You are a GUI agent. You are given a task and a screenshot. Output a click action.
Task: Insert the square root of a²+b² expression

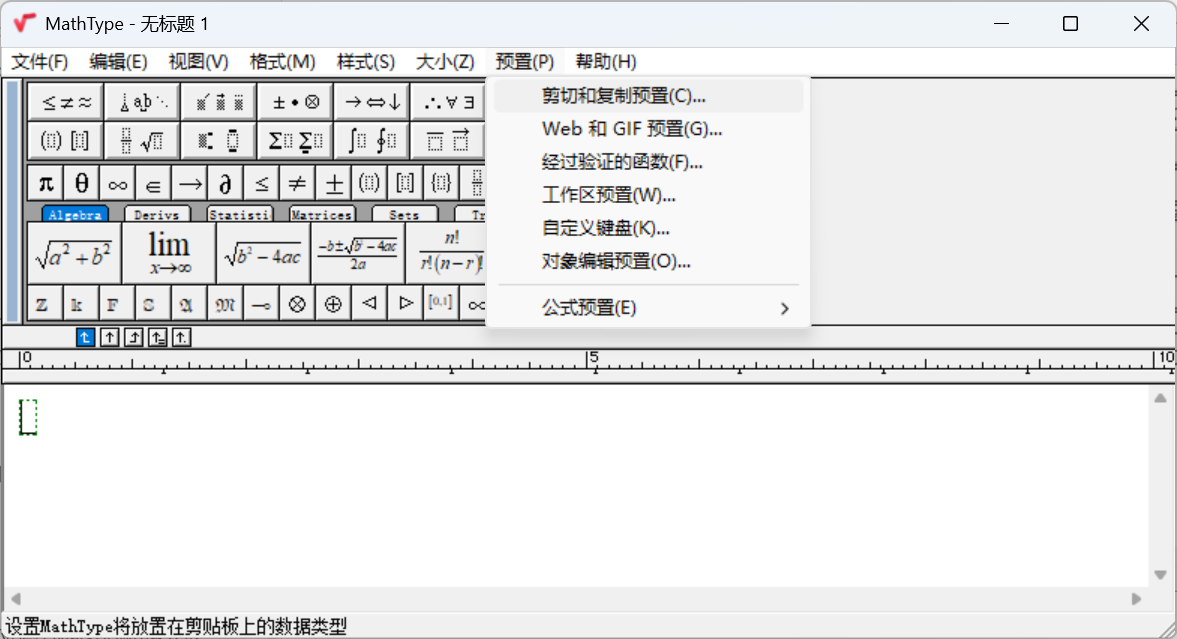[x=74, y=254]
